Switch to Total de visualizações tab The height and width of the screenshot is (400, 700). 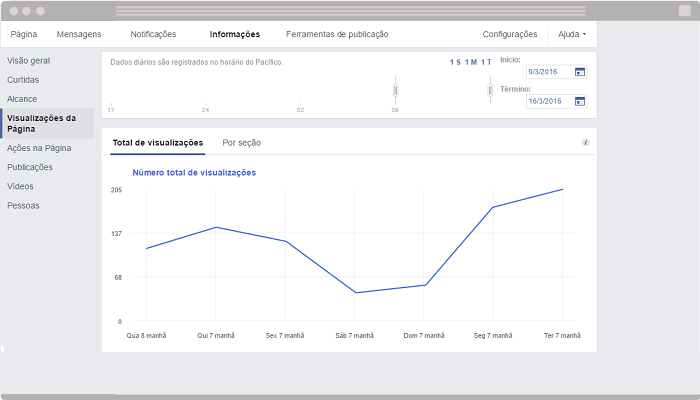pyautogui.click(x=158, y=143)
